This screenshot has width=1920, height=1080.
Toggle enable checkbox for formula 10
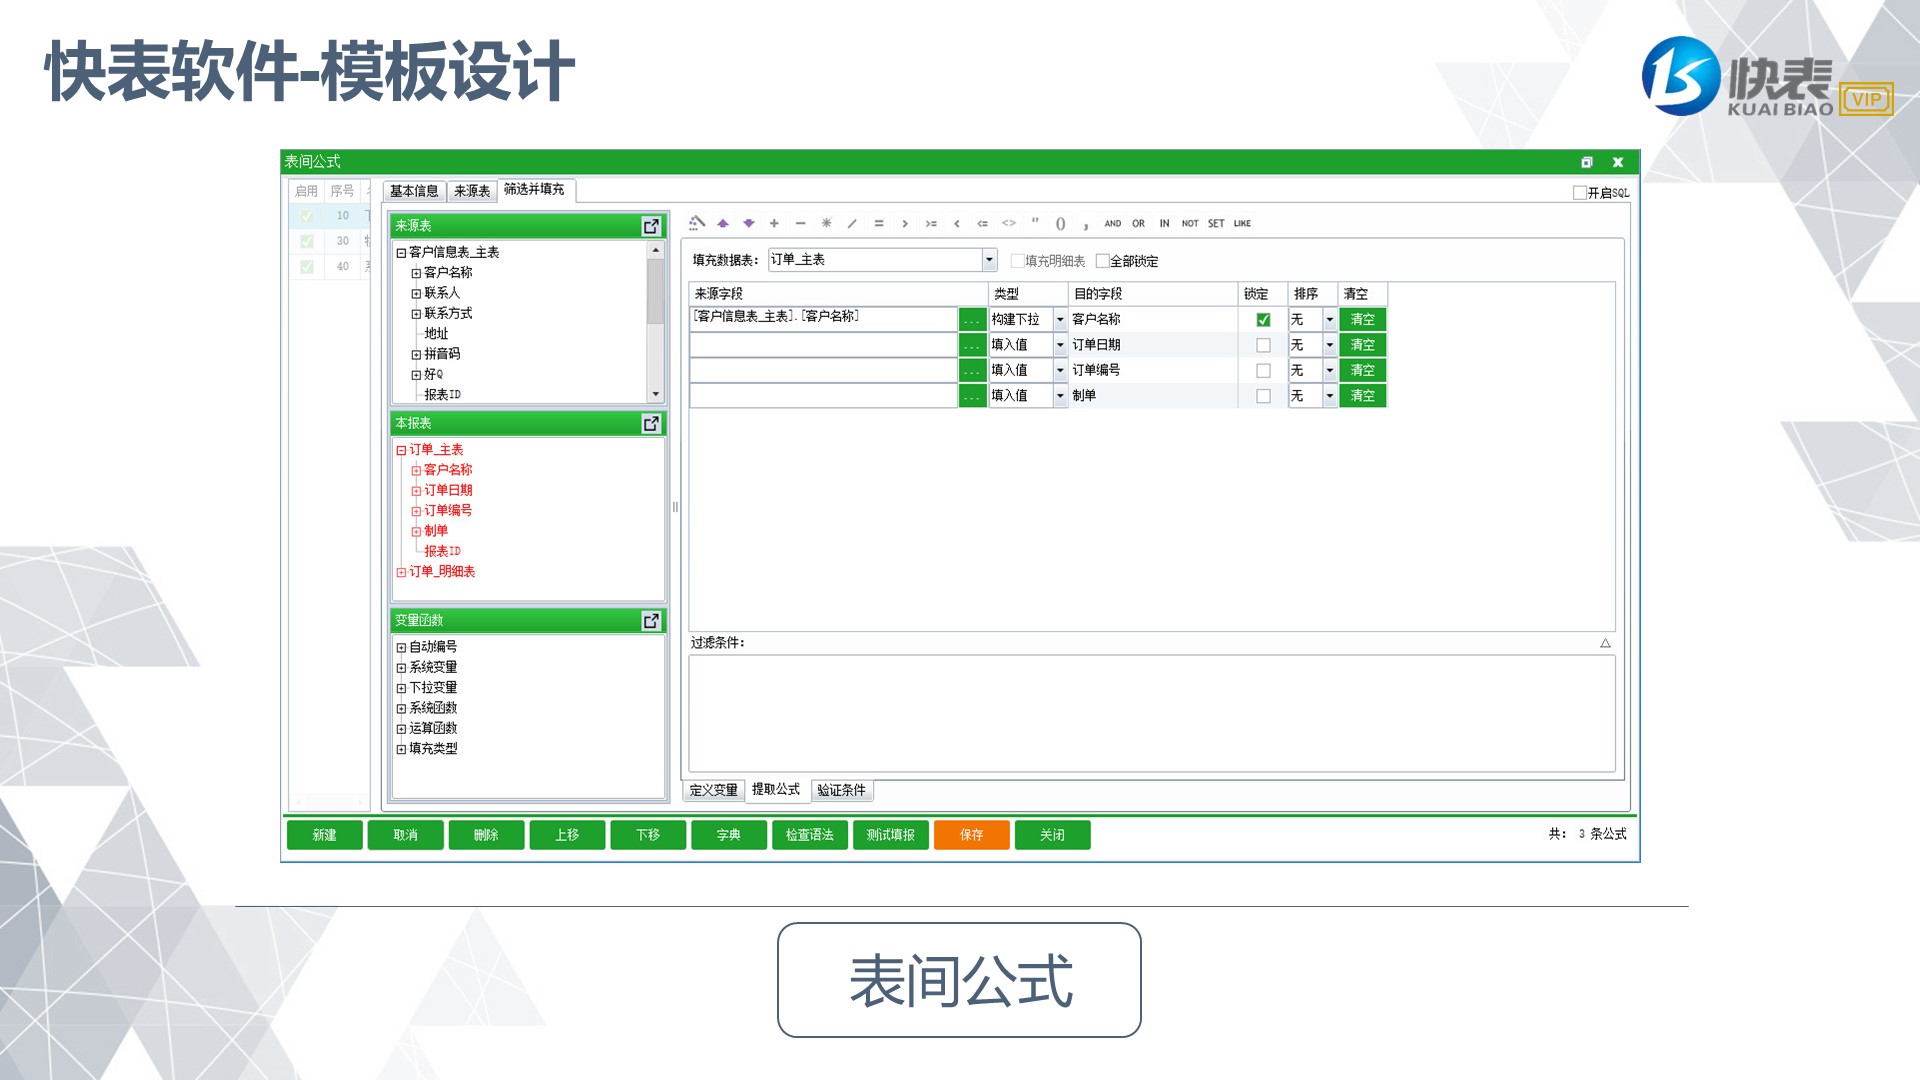pos(307,216)
